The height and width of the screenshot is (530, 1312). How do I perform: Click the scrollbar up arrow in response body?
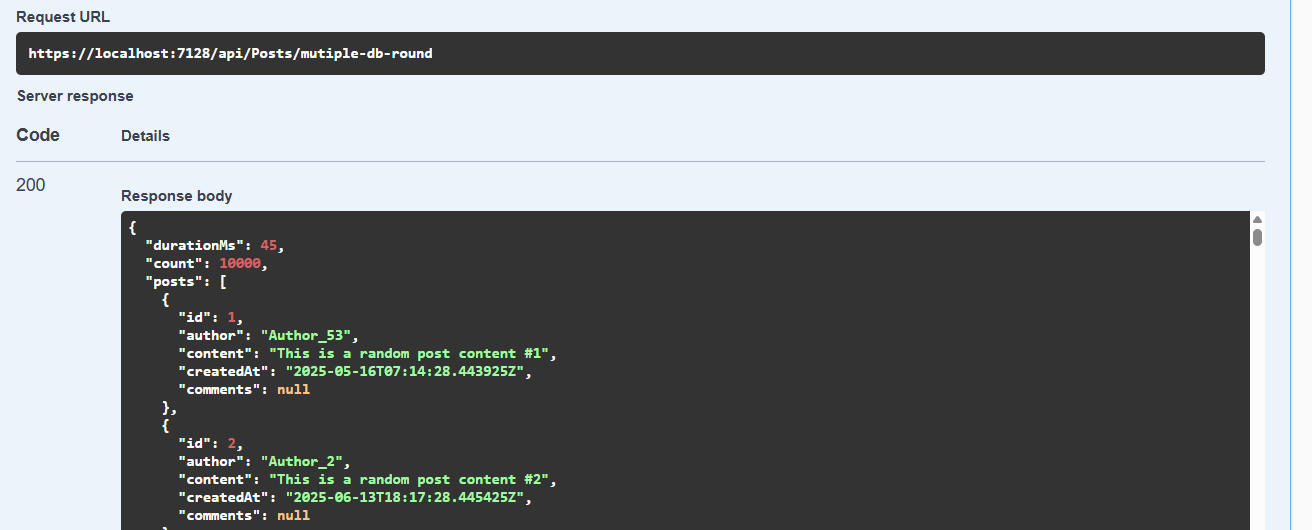click(1257, 220)
